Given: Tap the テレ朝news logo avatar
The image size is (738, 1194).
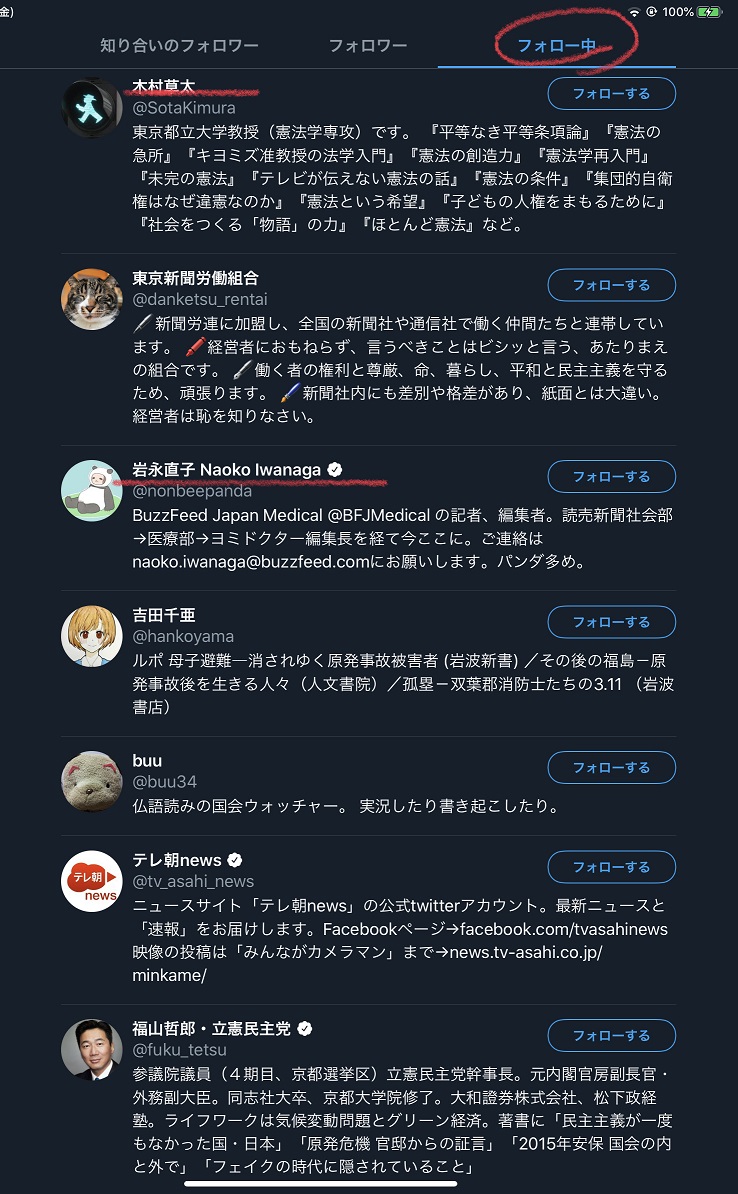Looking at the screenshot, I should tap(91, 881).
